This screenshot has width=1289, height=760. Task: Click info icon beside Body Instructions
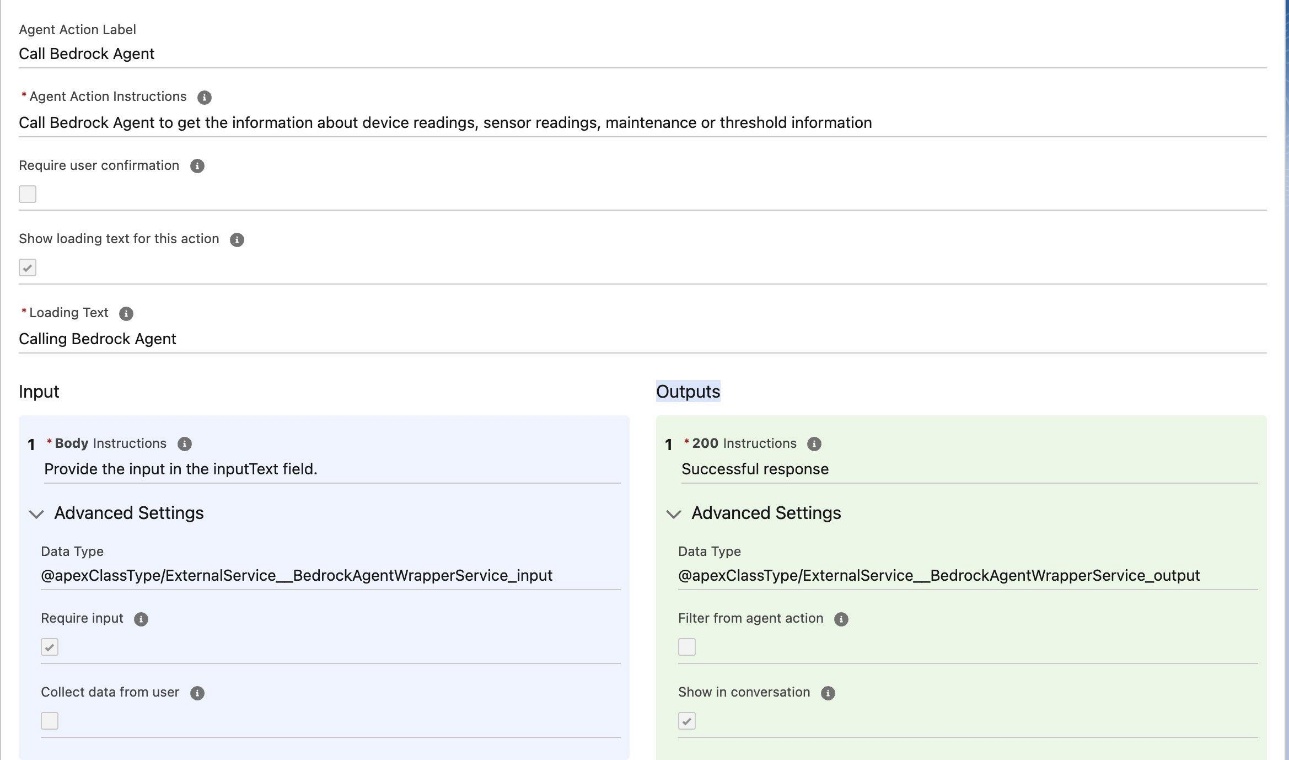184,444
